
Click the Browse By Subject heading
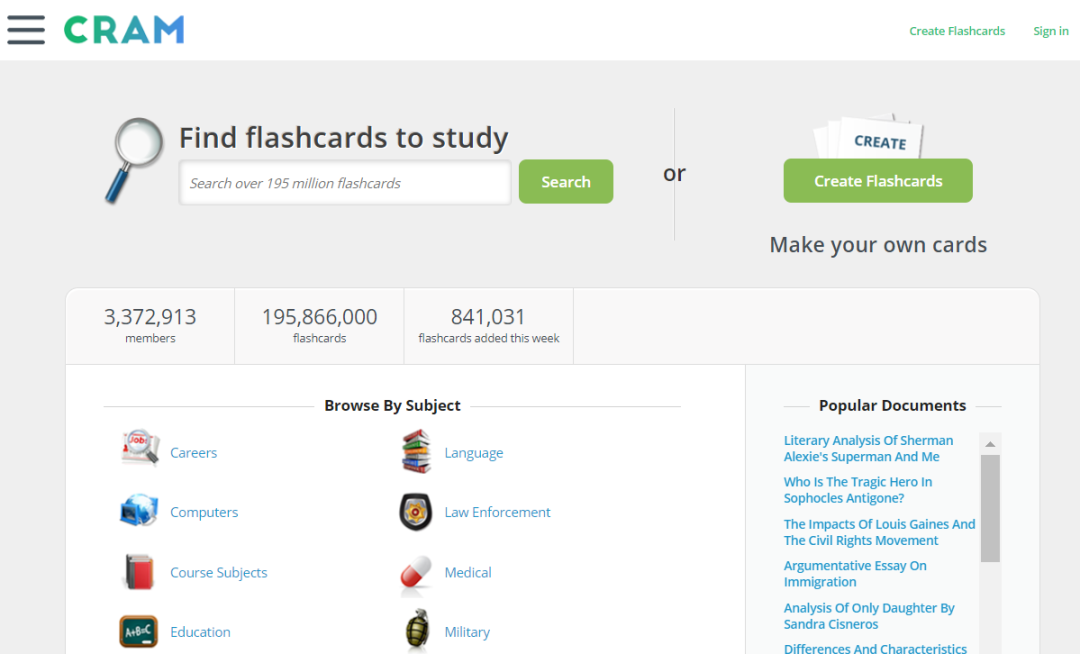click(392, 405)
